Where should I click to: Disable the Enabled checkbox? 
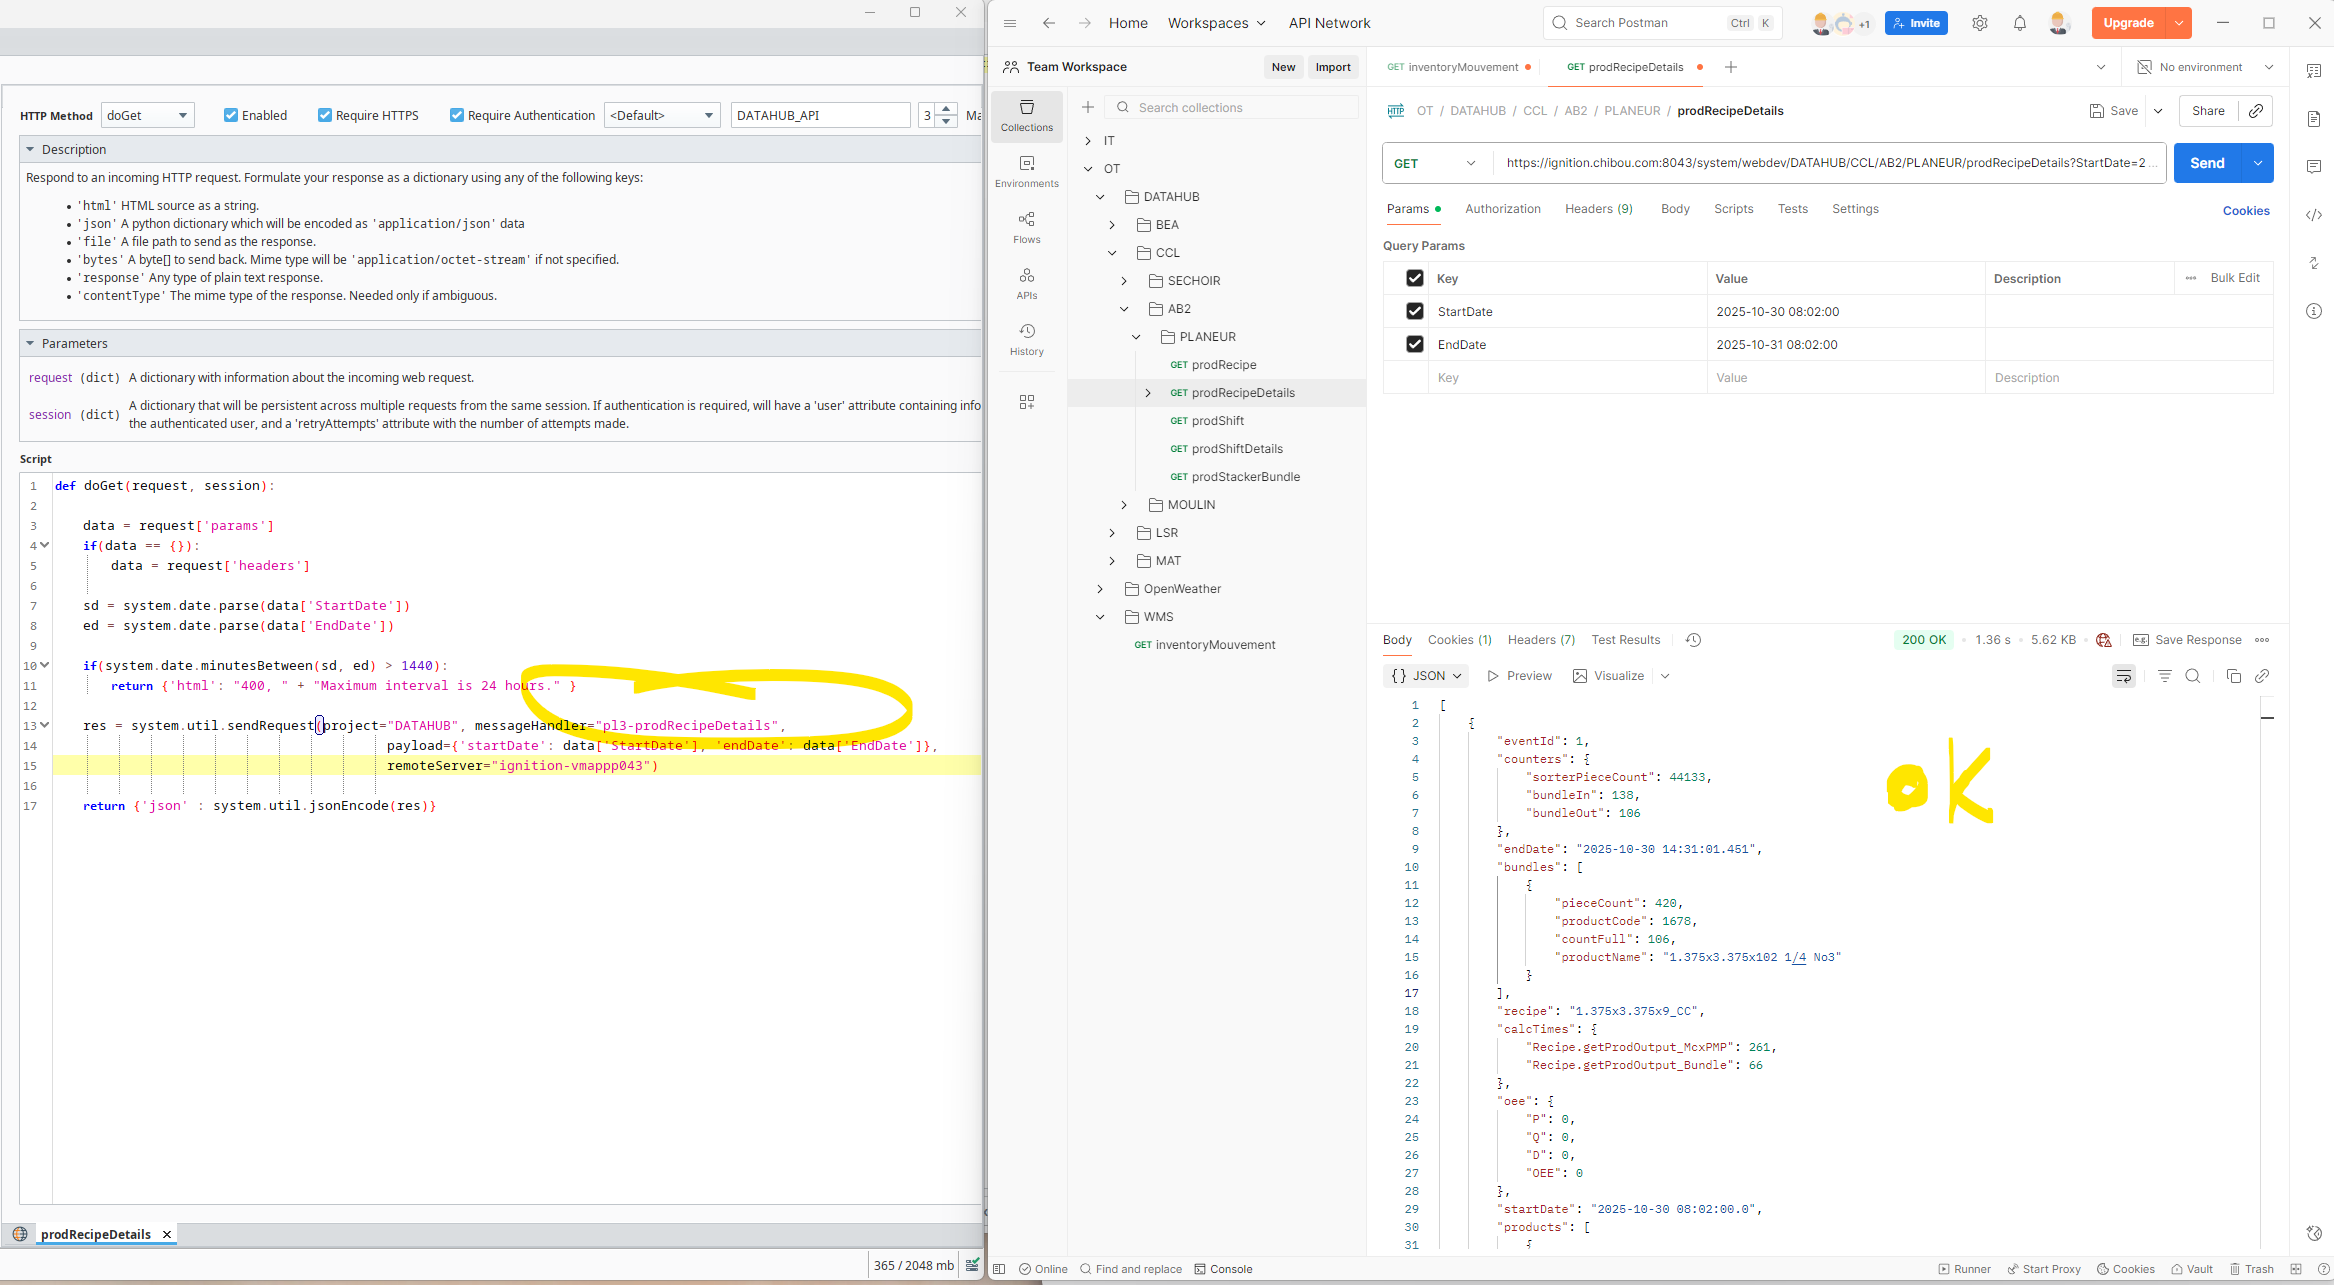[231, 115]
